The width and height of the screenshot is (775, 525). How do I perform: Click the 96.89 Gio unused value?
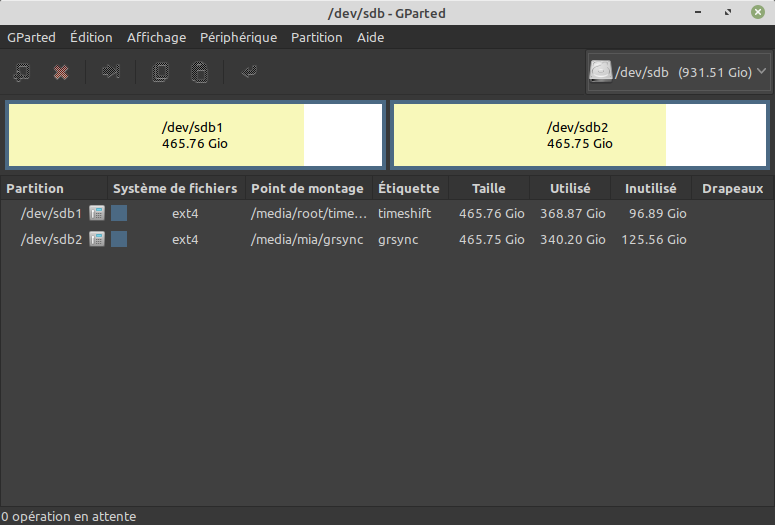(x=657, y=214)
